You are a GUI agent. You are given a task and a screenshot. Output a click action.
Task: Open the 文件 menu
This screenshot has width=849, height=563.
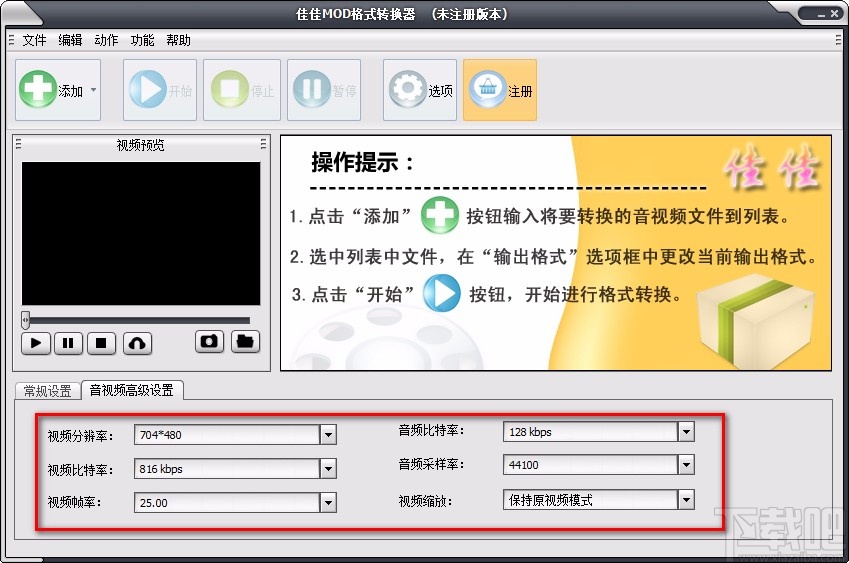point(34,40)
